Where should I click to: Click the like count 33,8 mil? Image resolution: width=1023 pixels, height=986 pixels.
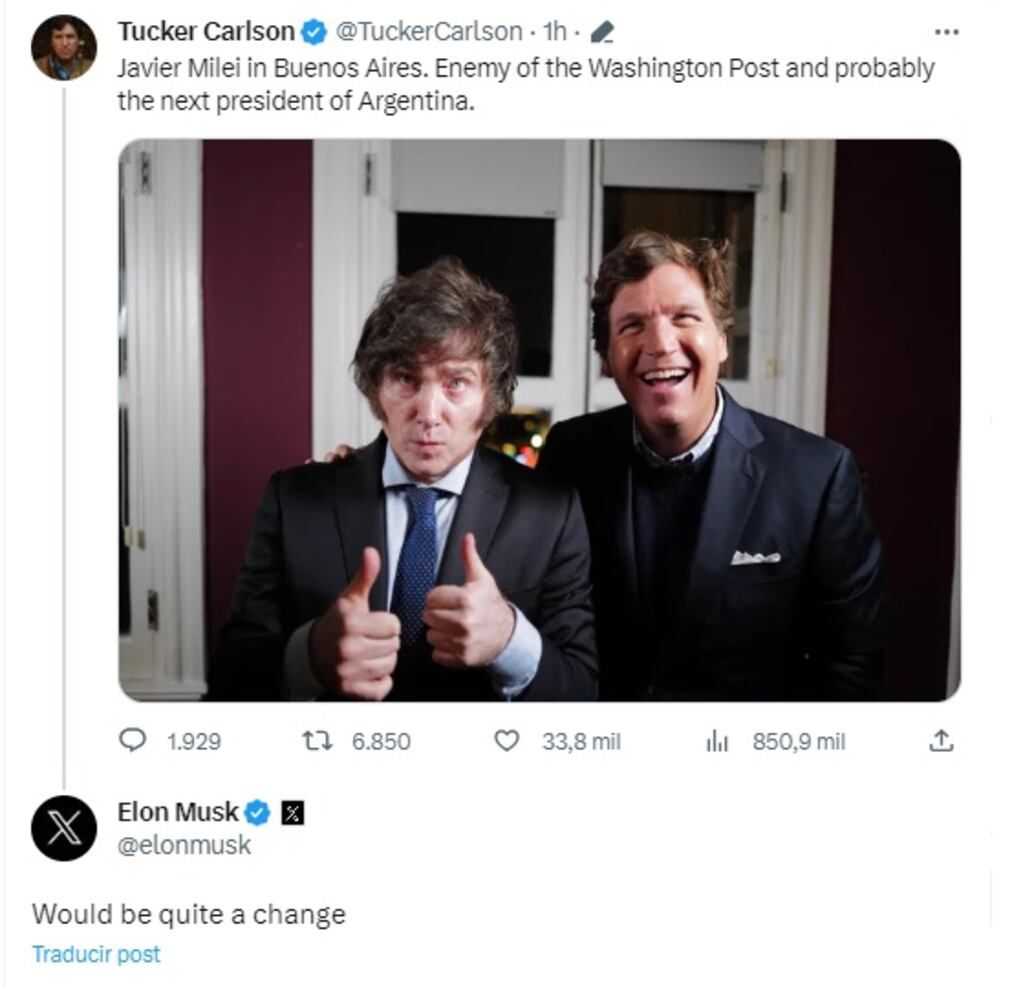580,742
